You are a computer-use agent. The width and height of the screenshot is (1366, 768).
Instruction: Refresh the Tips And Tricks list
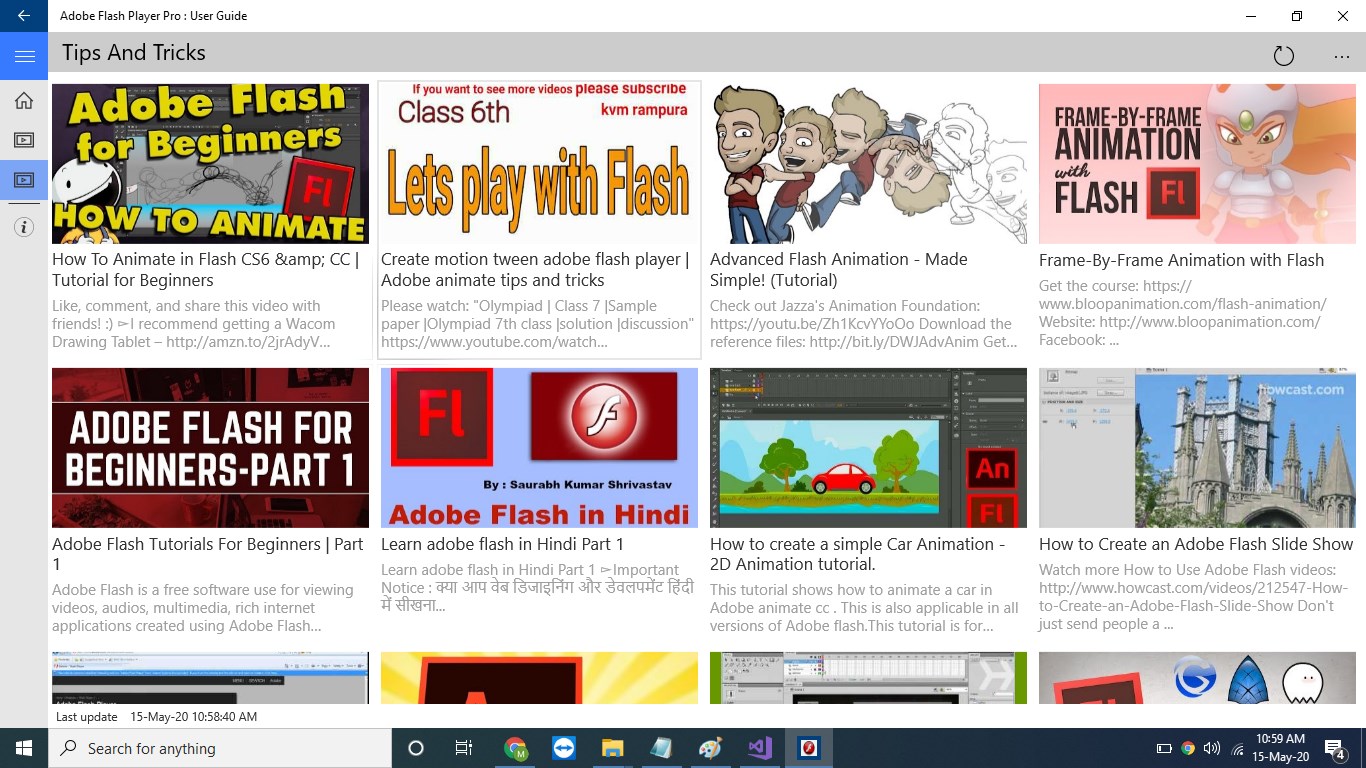[x=1284, y=56]
